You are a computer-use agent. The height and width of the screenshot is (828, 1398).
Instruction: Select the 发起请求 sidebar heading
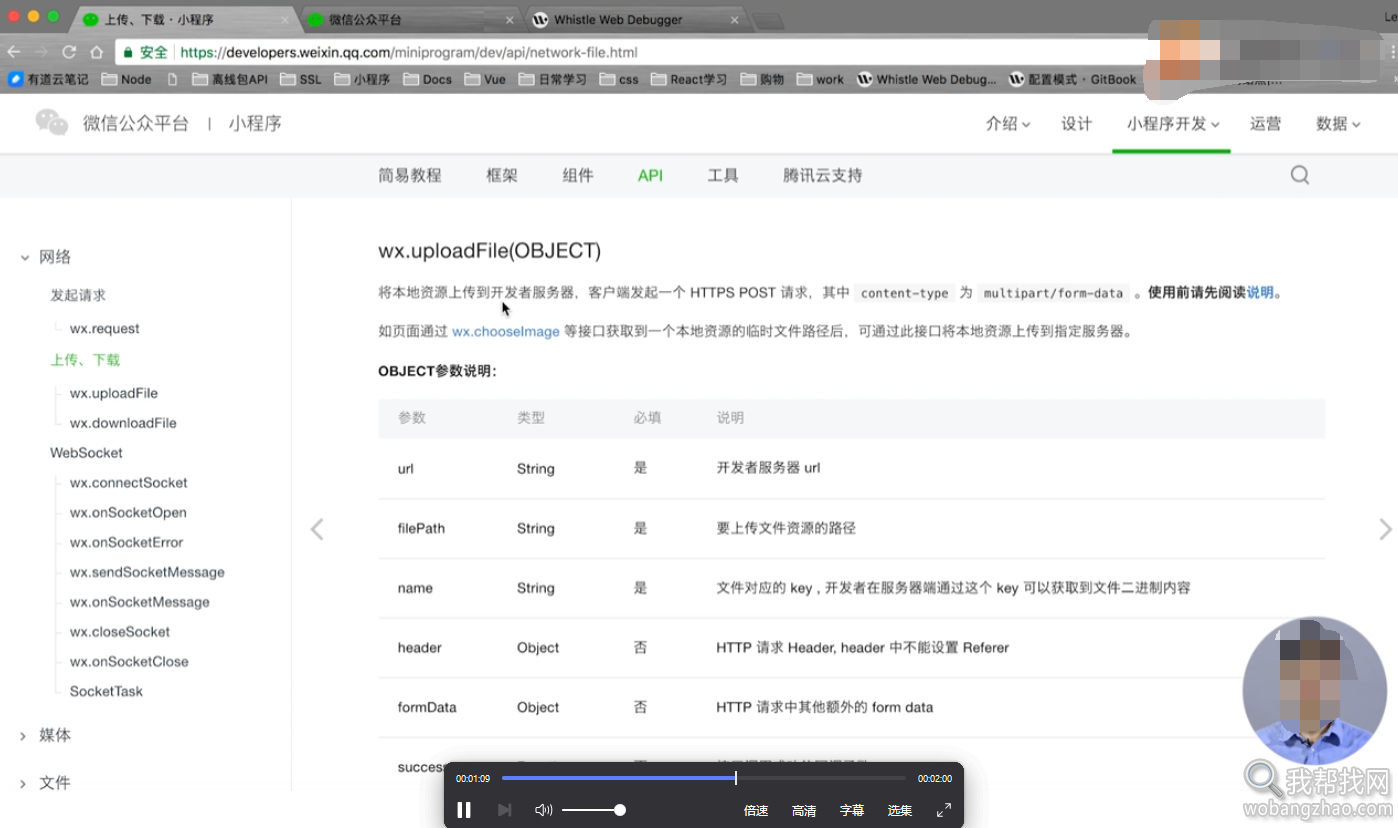[78, 295]
